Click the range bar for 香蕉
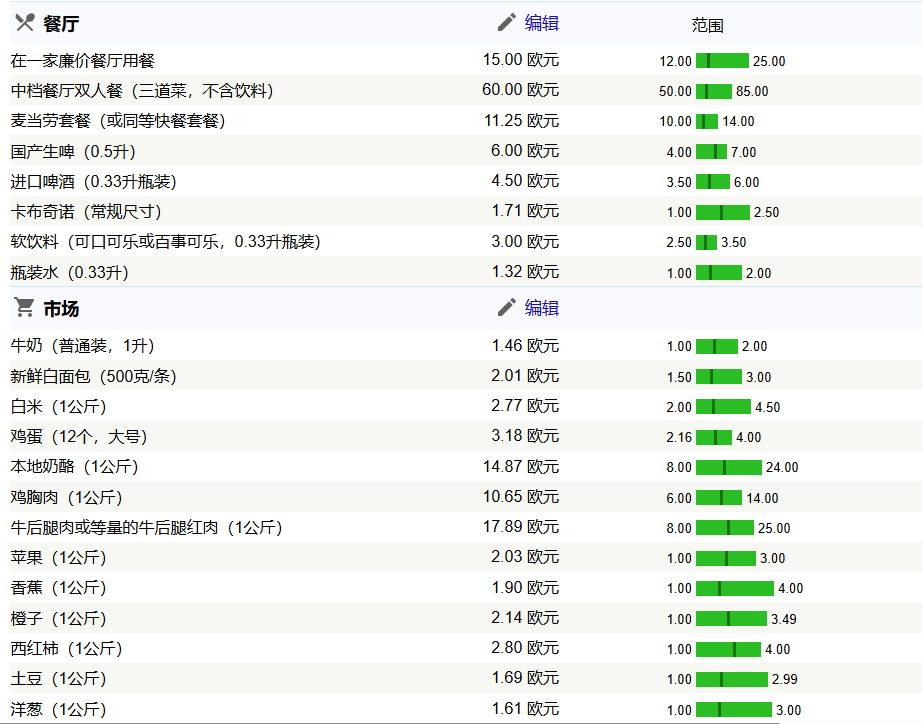 click(734, 588)
